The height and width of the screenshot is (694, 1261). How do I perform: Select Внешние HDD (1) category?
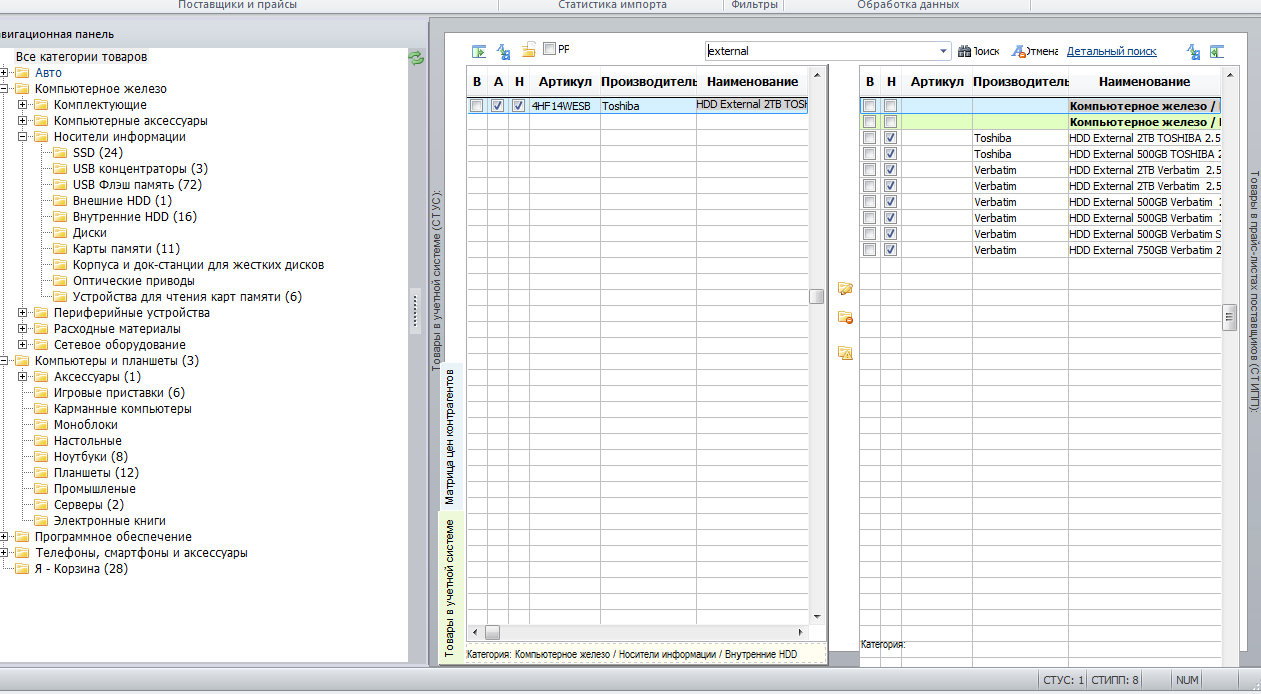pos(122,201)
